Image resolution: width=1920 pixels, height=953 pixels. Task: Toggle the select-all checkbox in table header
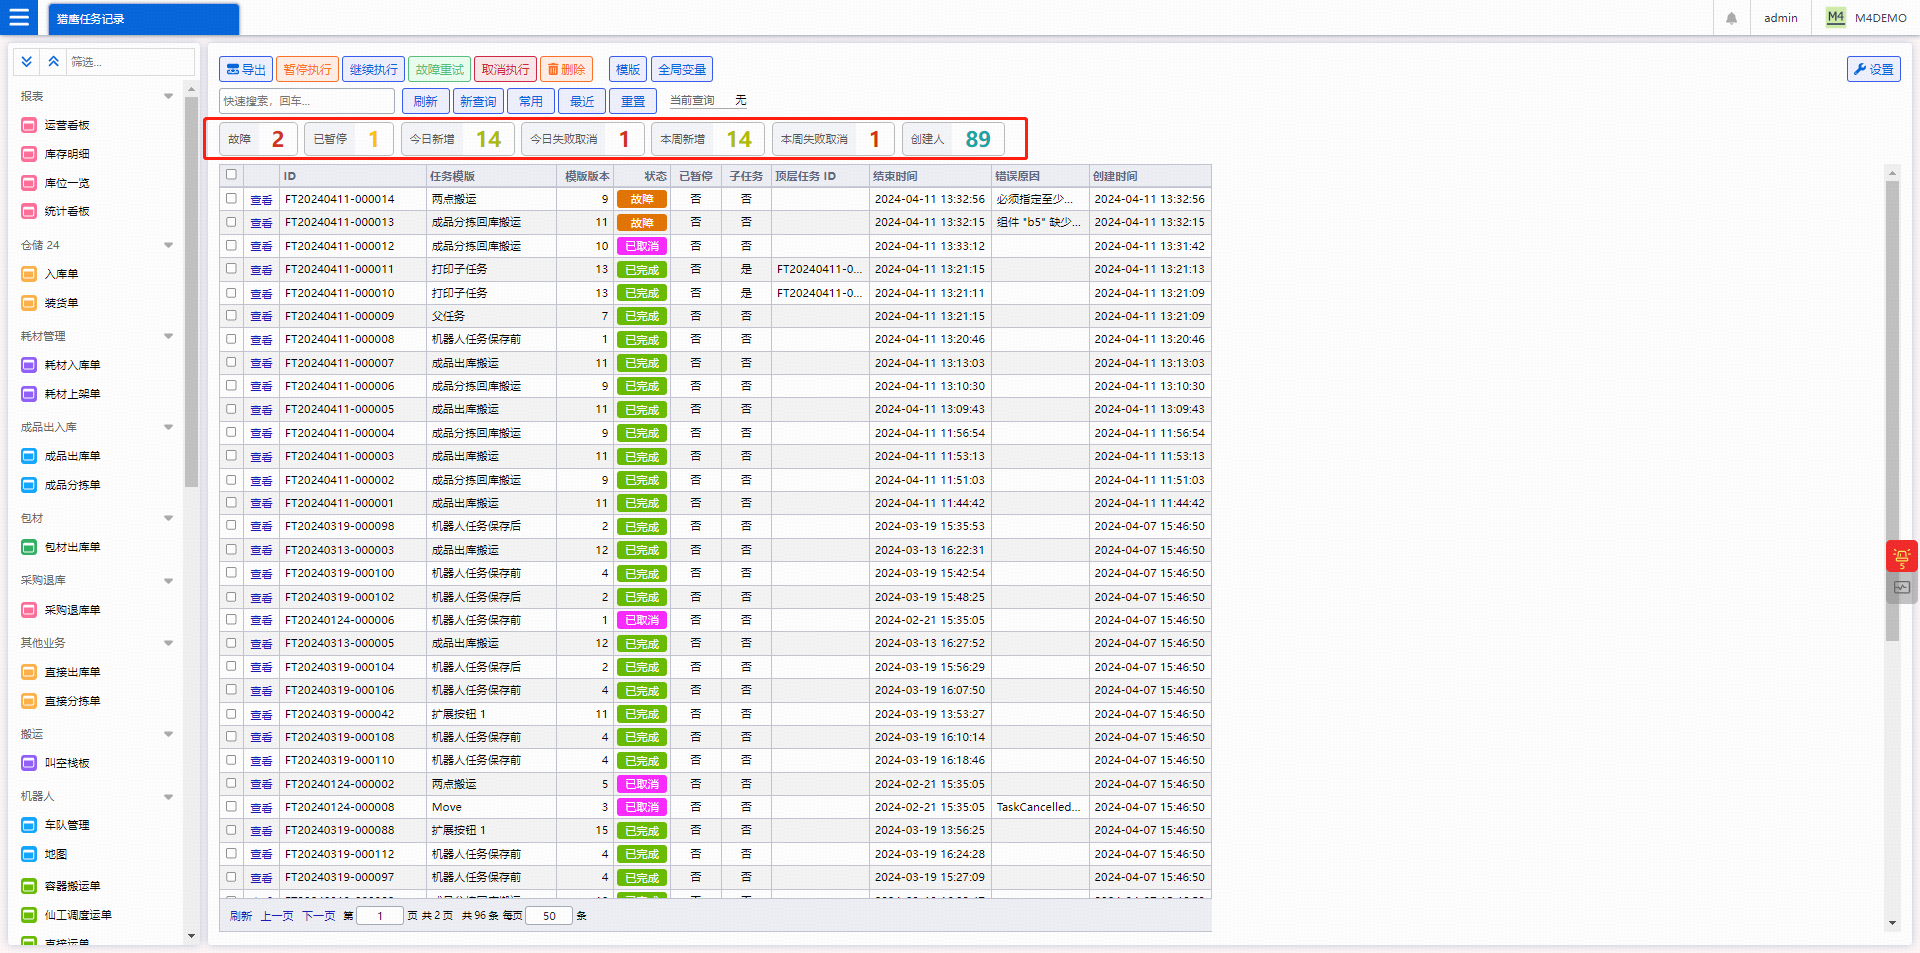(231, 175)
